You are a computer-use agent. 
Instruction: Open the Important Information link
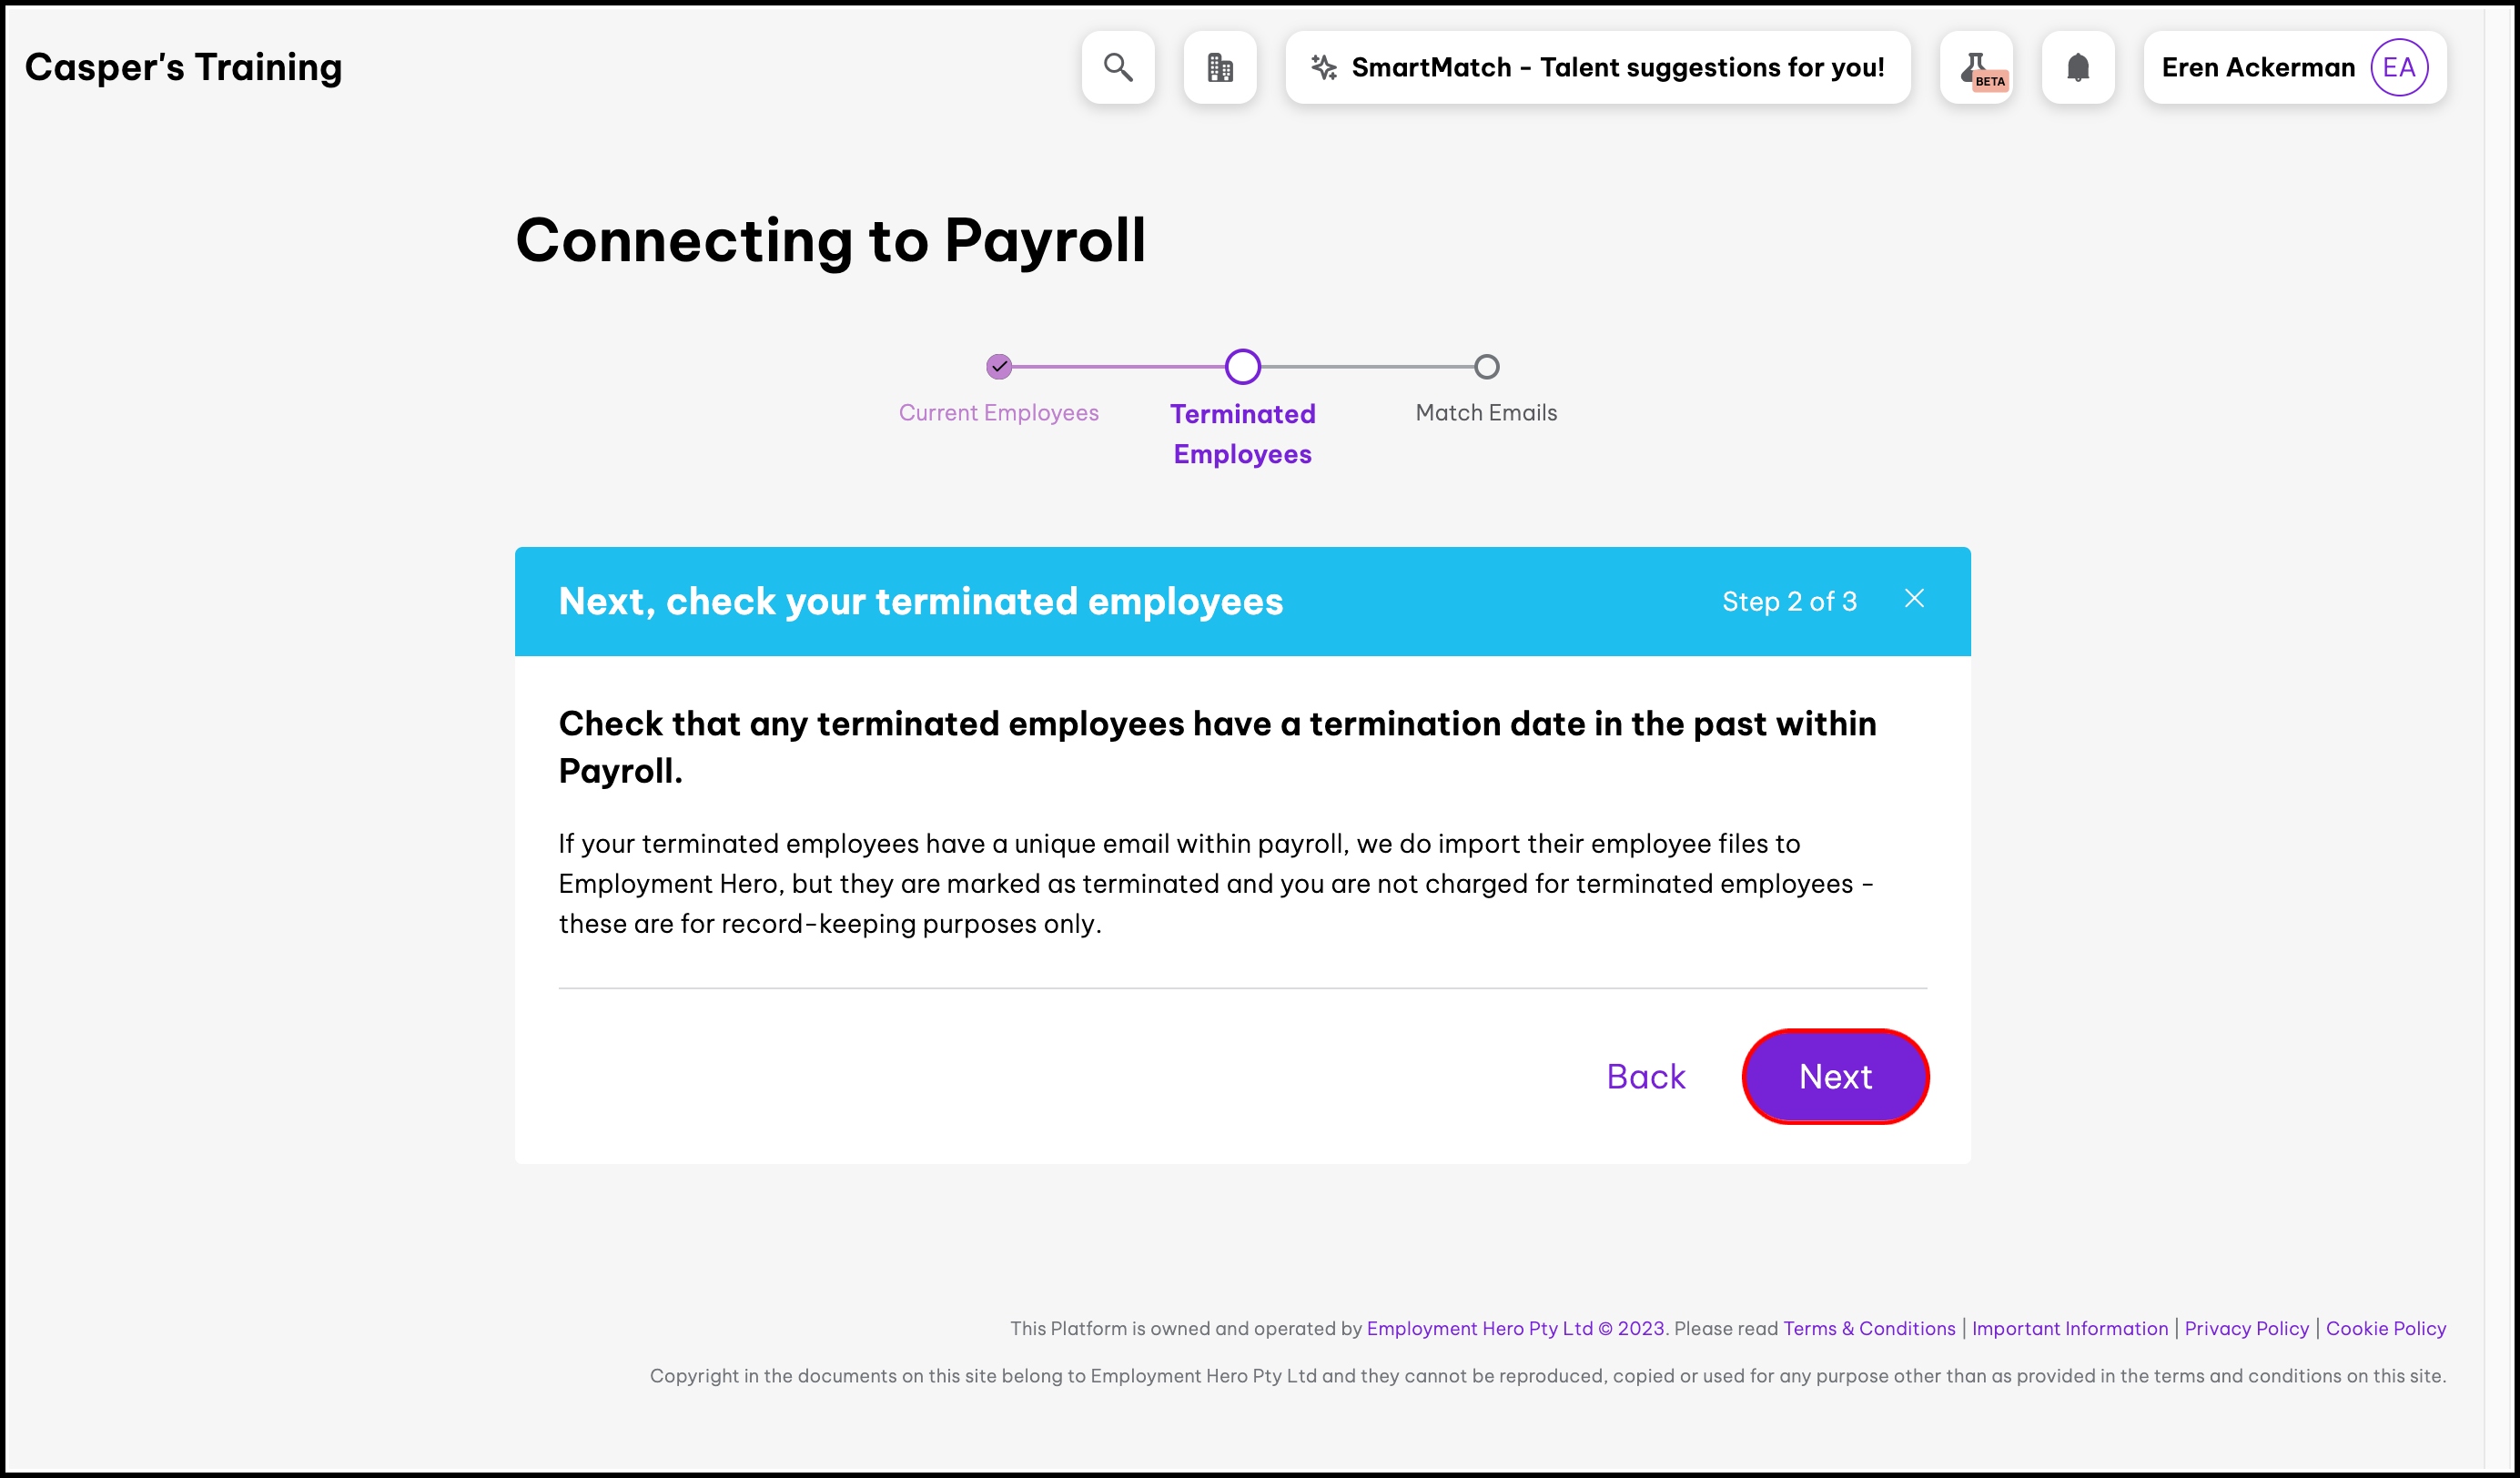[x=2070, y=1328]
